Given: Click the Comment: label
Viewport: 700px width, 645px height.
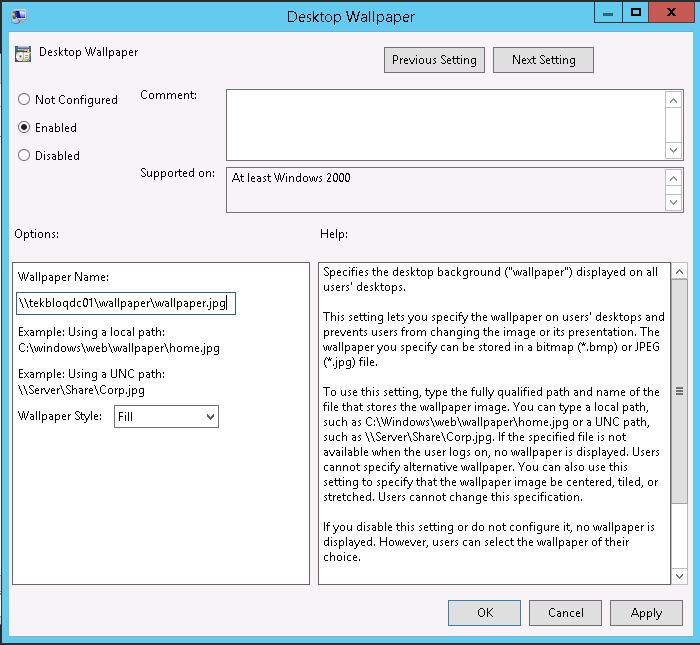Looking at the screenshot, I should [168, 95].
